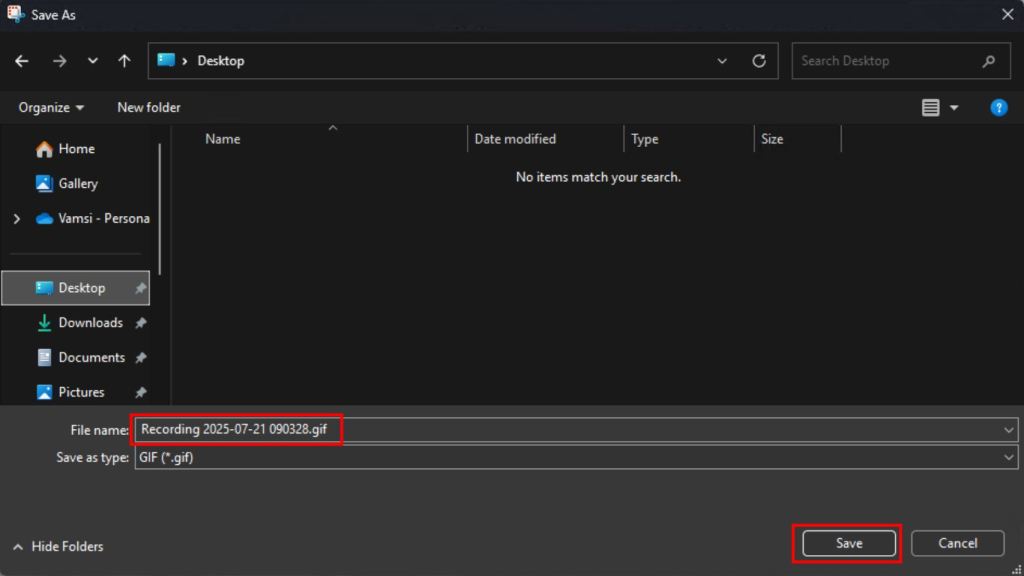The height and width of the screenshot is (576, 1024).
Task: Refresh the Desktop folder view
Action: tap(758, 61)
